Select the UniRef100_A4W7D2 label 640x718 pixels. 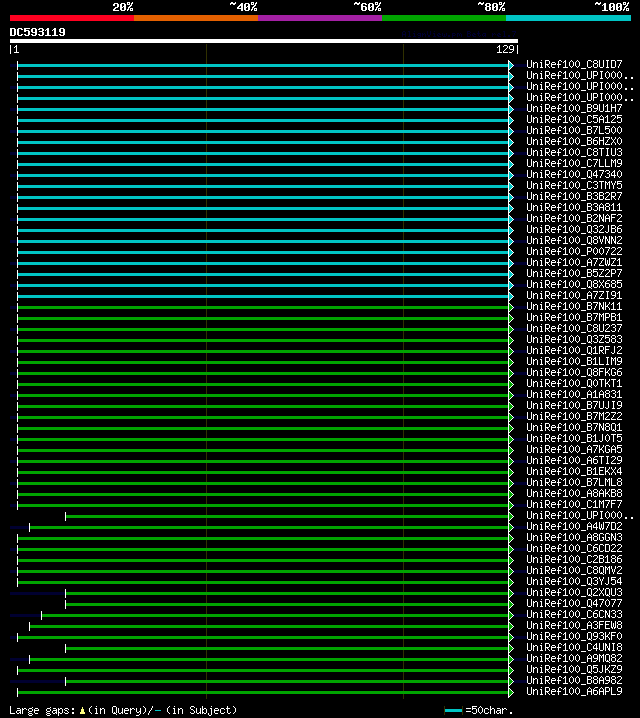click(574, 526)
